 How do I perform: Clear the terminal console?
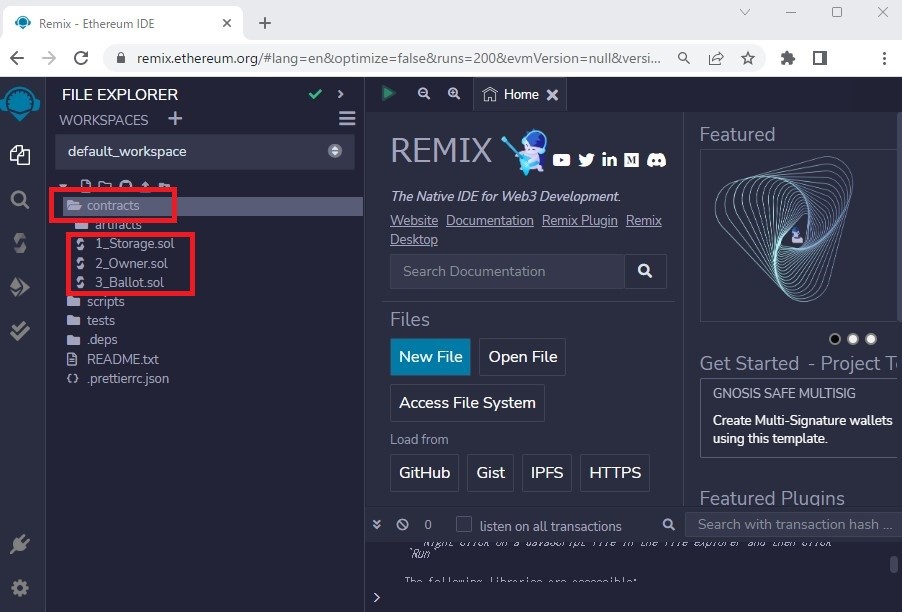tap(403, 524)
